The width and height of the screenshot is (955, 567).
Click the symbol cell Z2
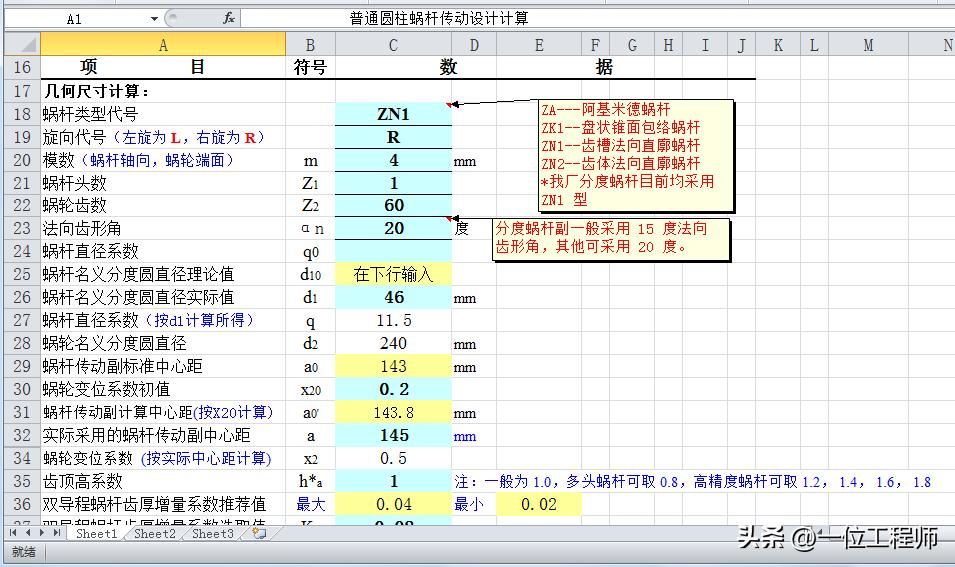[x=310, y=205]
